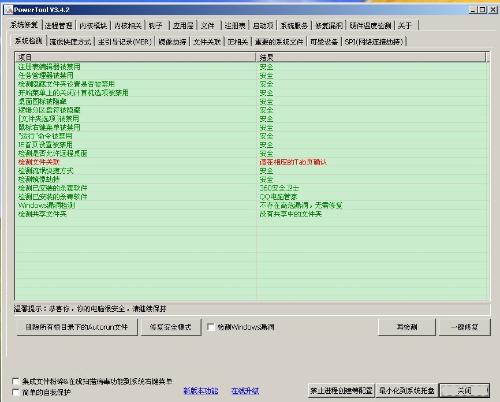Screen dimensions: 500x402
Task: Open the 进程管理 tab
Action: click(x=59, y=25)
